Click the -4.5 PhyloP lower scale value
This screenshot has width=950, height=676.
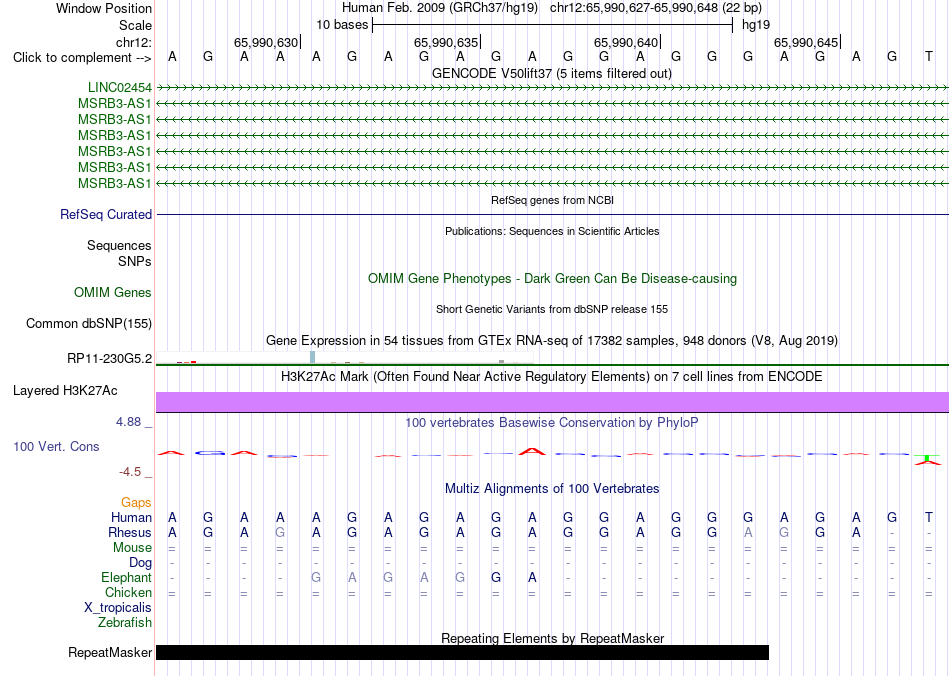click(130, 471)
